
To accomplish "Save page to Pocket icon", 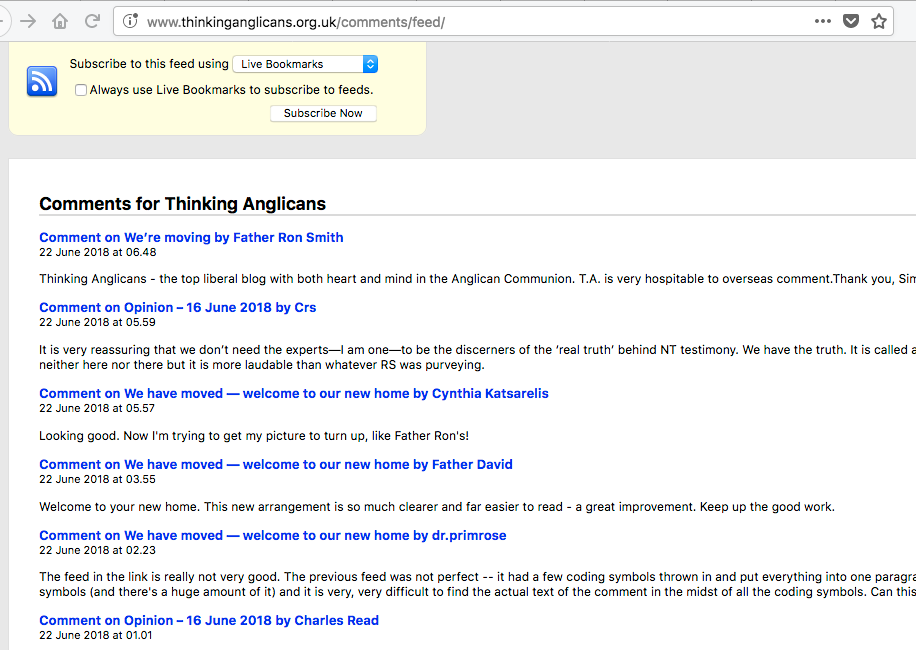I will click(x=851, y=22).
